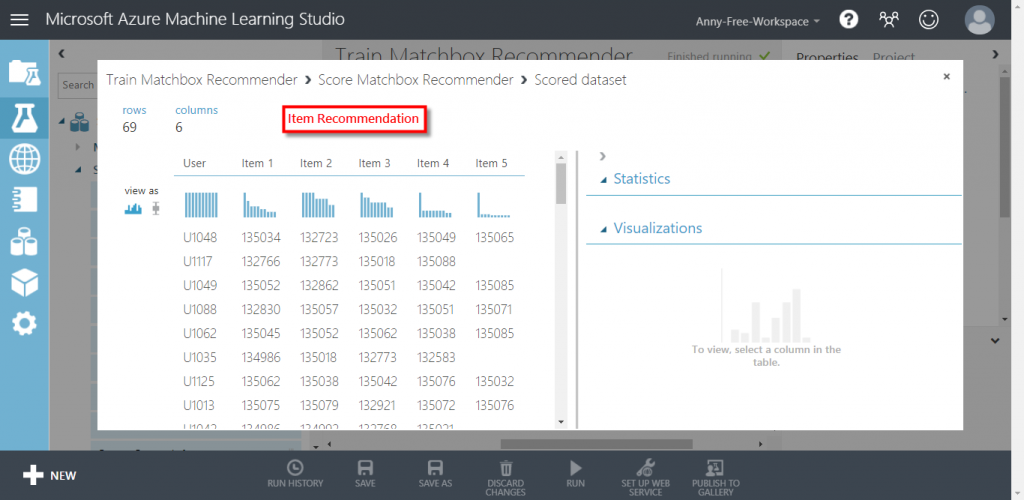
Task: Click the columns count label
Action: [x=197, y=110]
